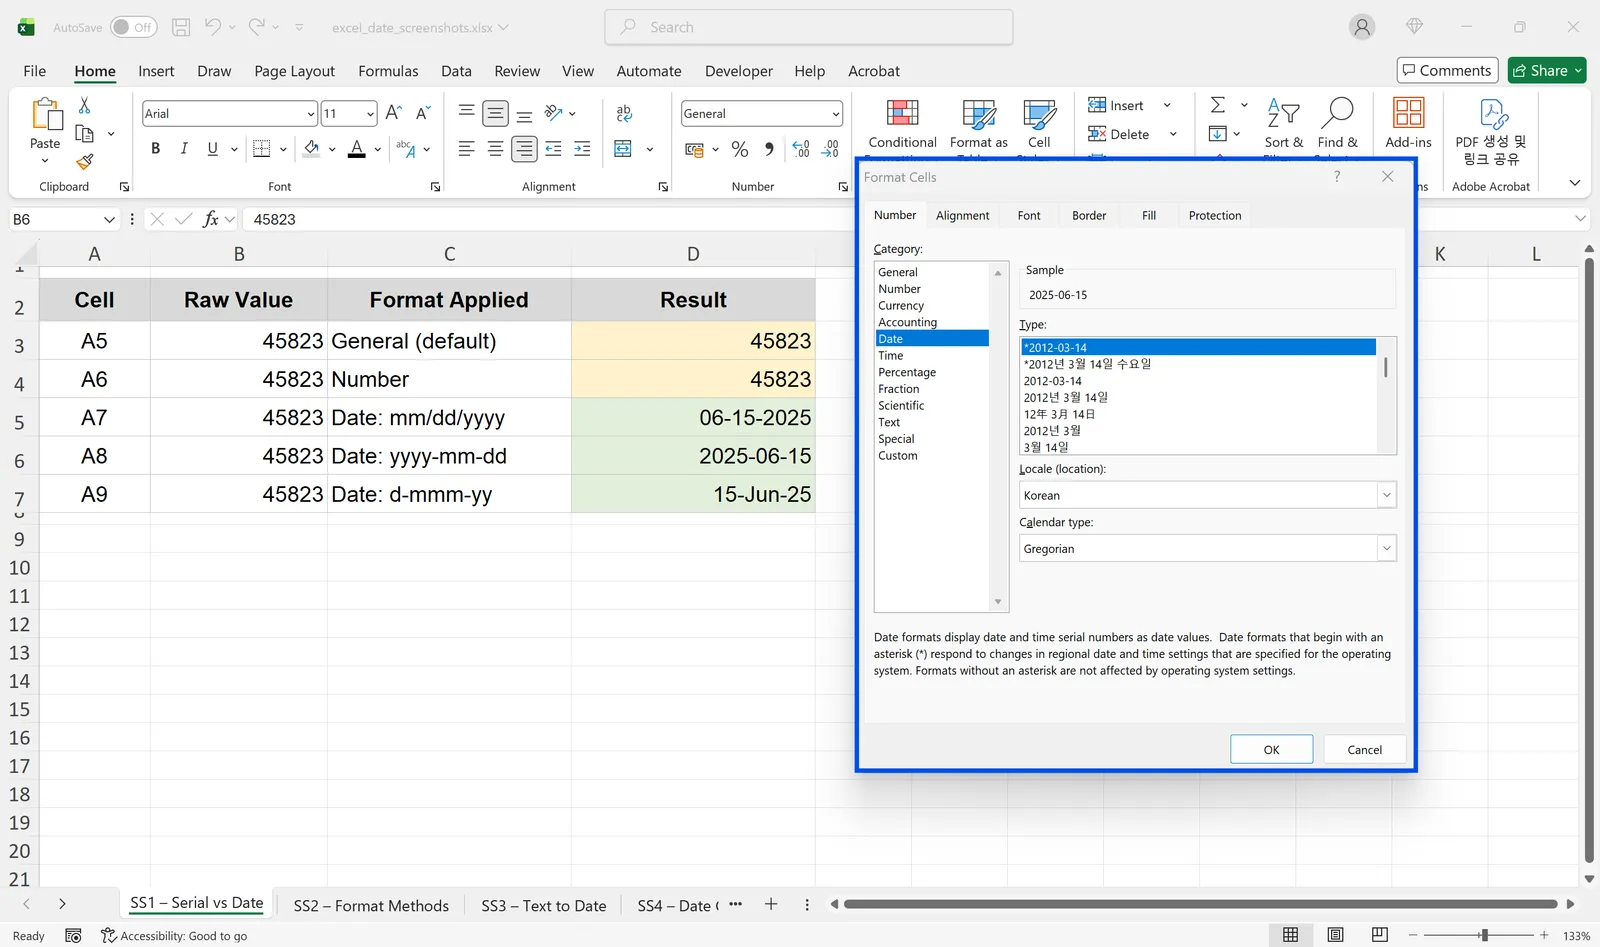The width and height of the screenshot is (1600, 947).
Task: Toggle Bold formatting
Action: (155, 149)
